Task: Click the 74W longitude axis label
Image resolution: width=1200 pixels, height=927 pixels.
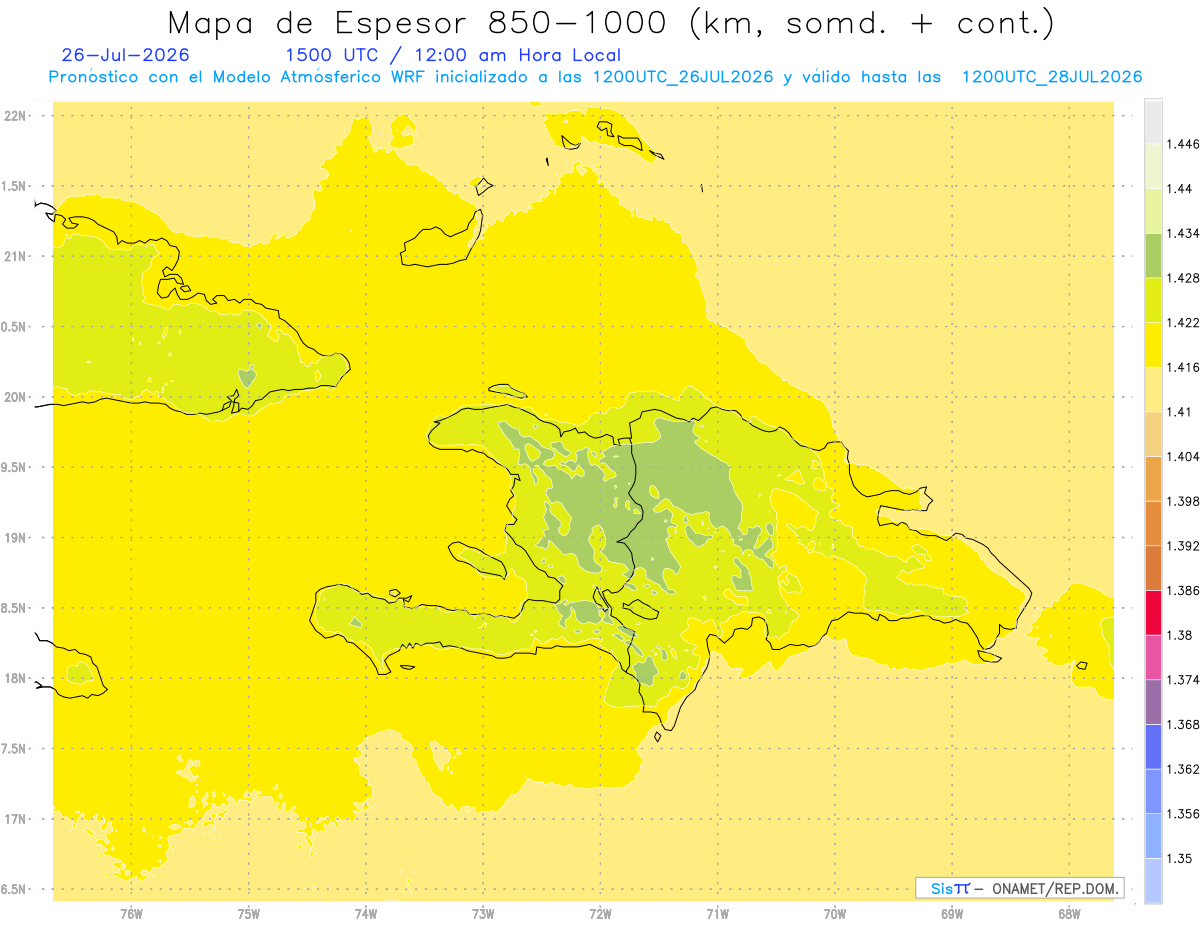Action: tap(365, 913)
